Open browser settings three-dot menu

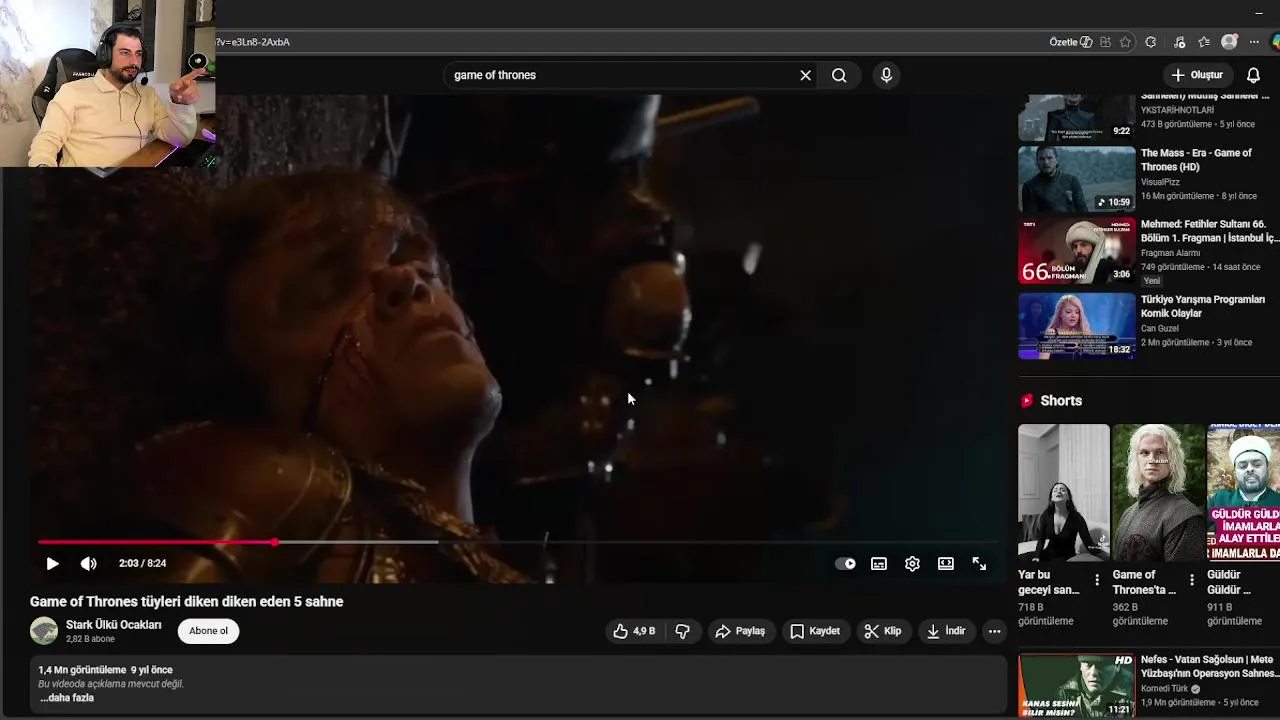pyautogui.click(x=1254, y=42)
